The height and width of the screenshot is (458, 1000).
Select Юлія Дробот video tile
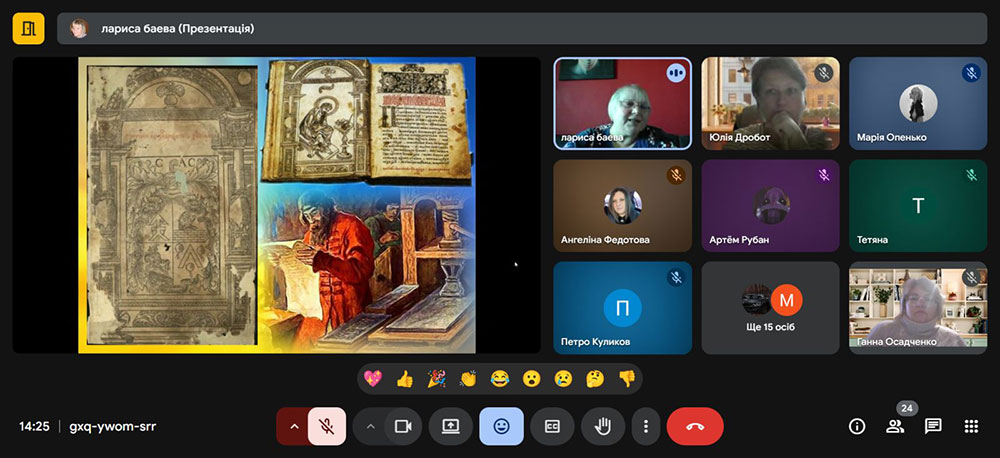(769, 103)
